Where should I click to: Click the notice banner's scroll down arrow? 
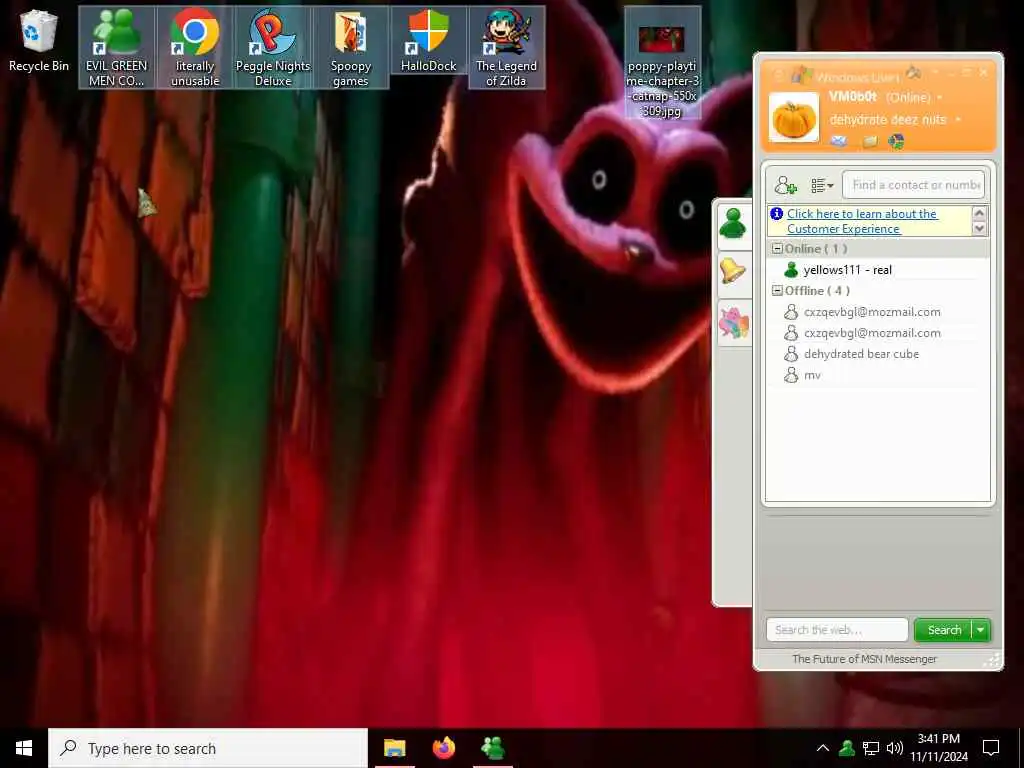979,228
